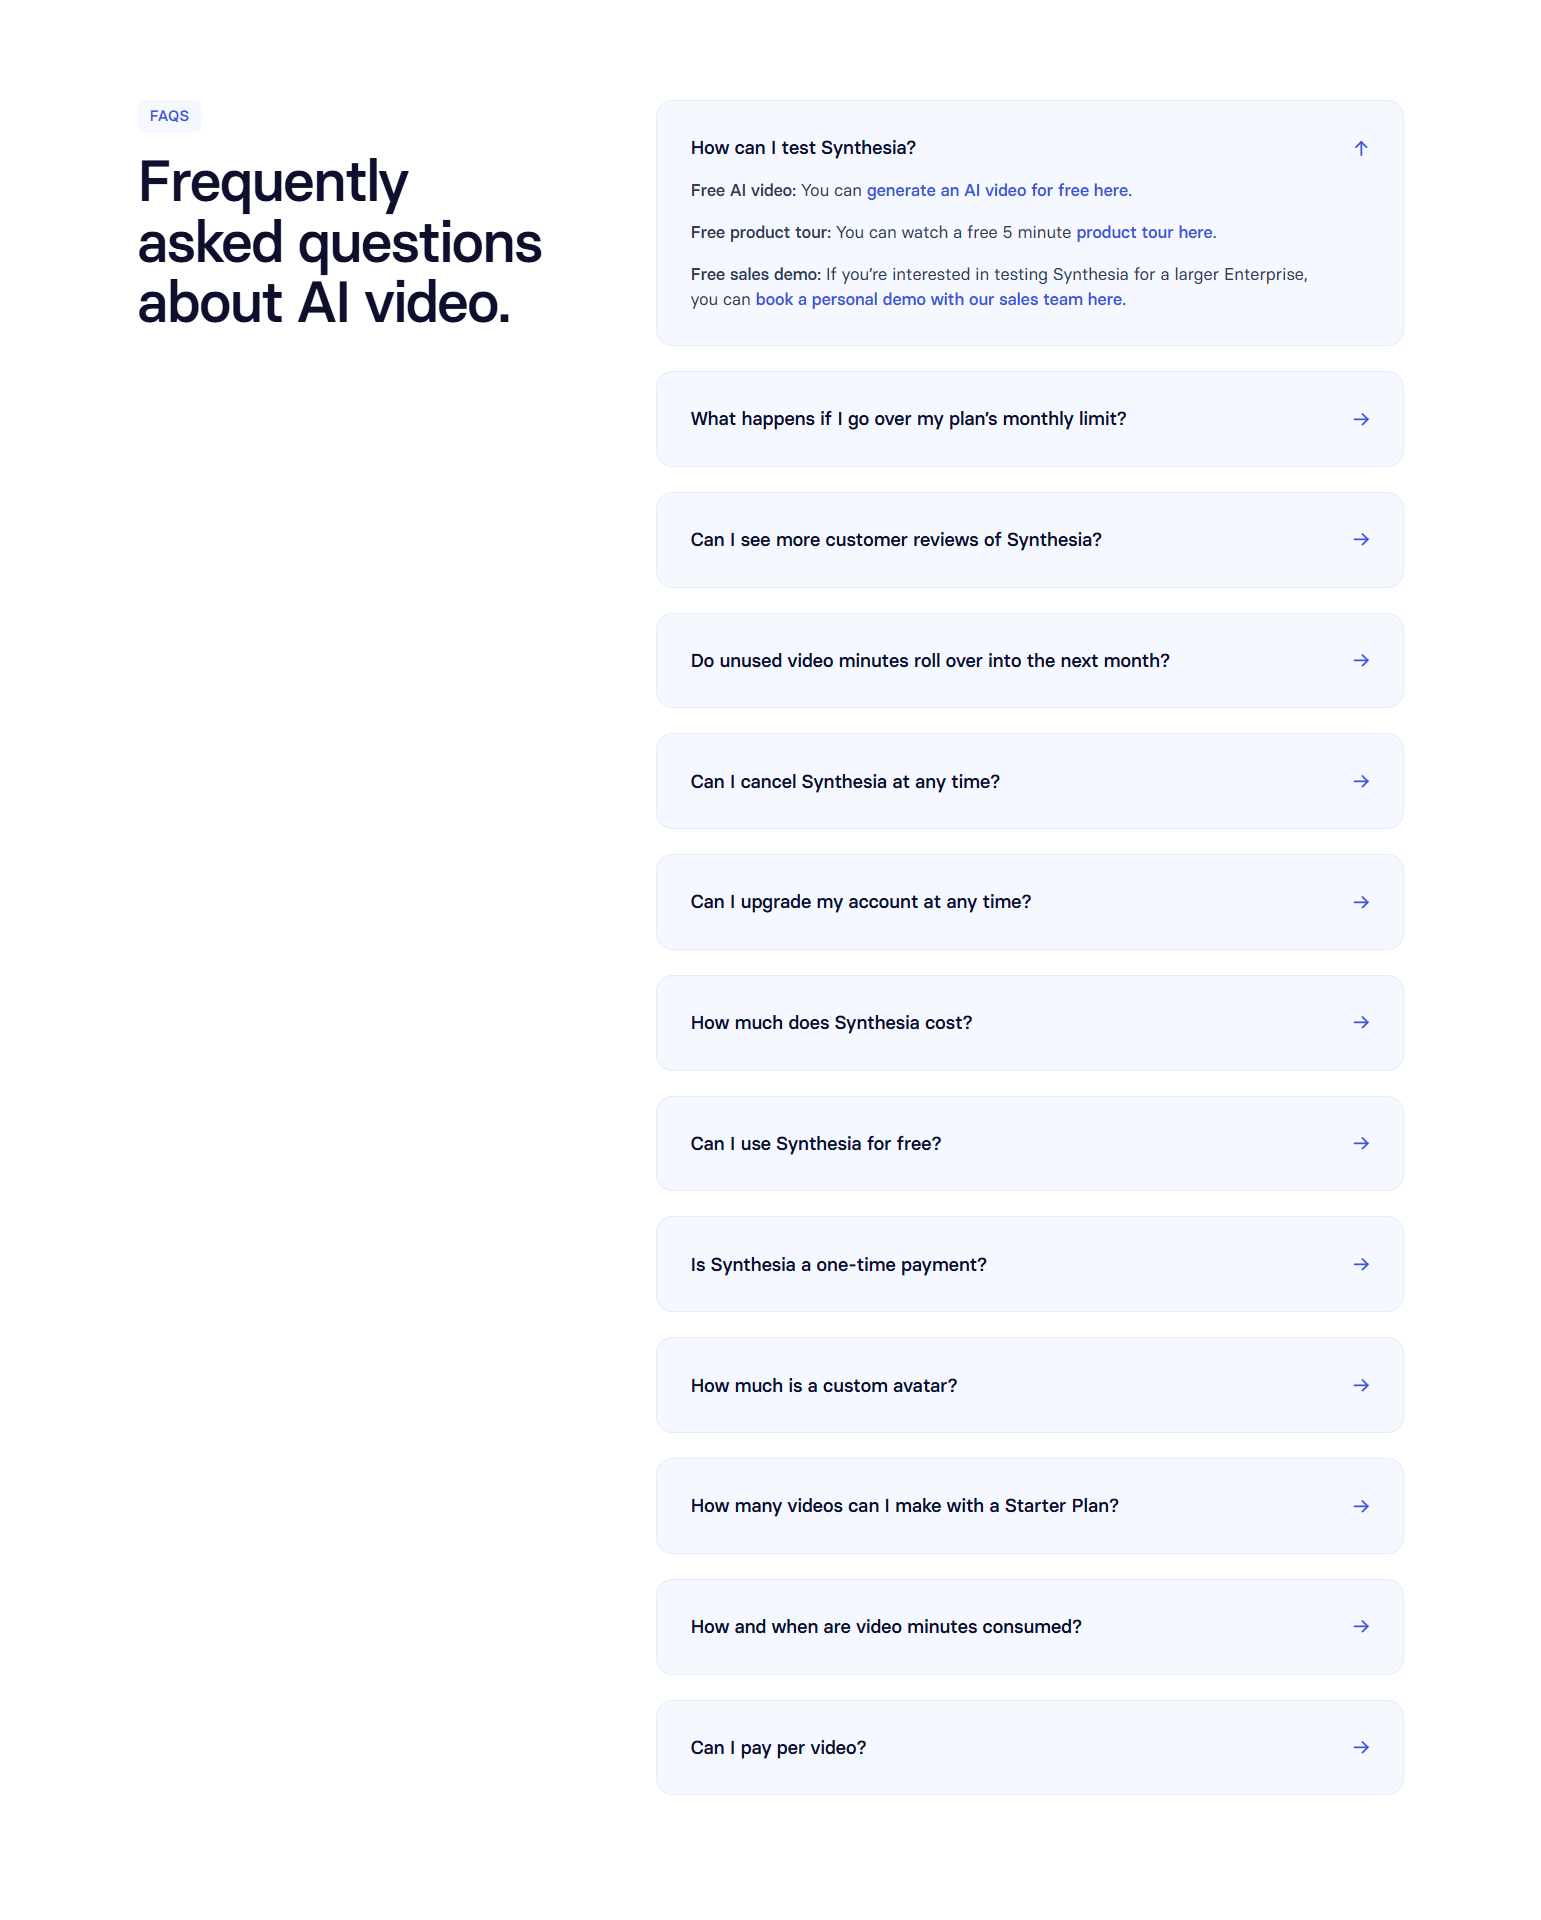Expand 'How much does Synthesia cost?'
1541x1920 pixels.
(1029, 1022)
